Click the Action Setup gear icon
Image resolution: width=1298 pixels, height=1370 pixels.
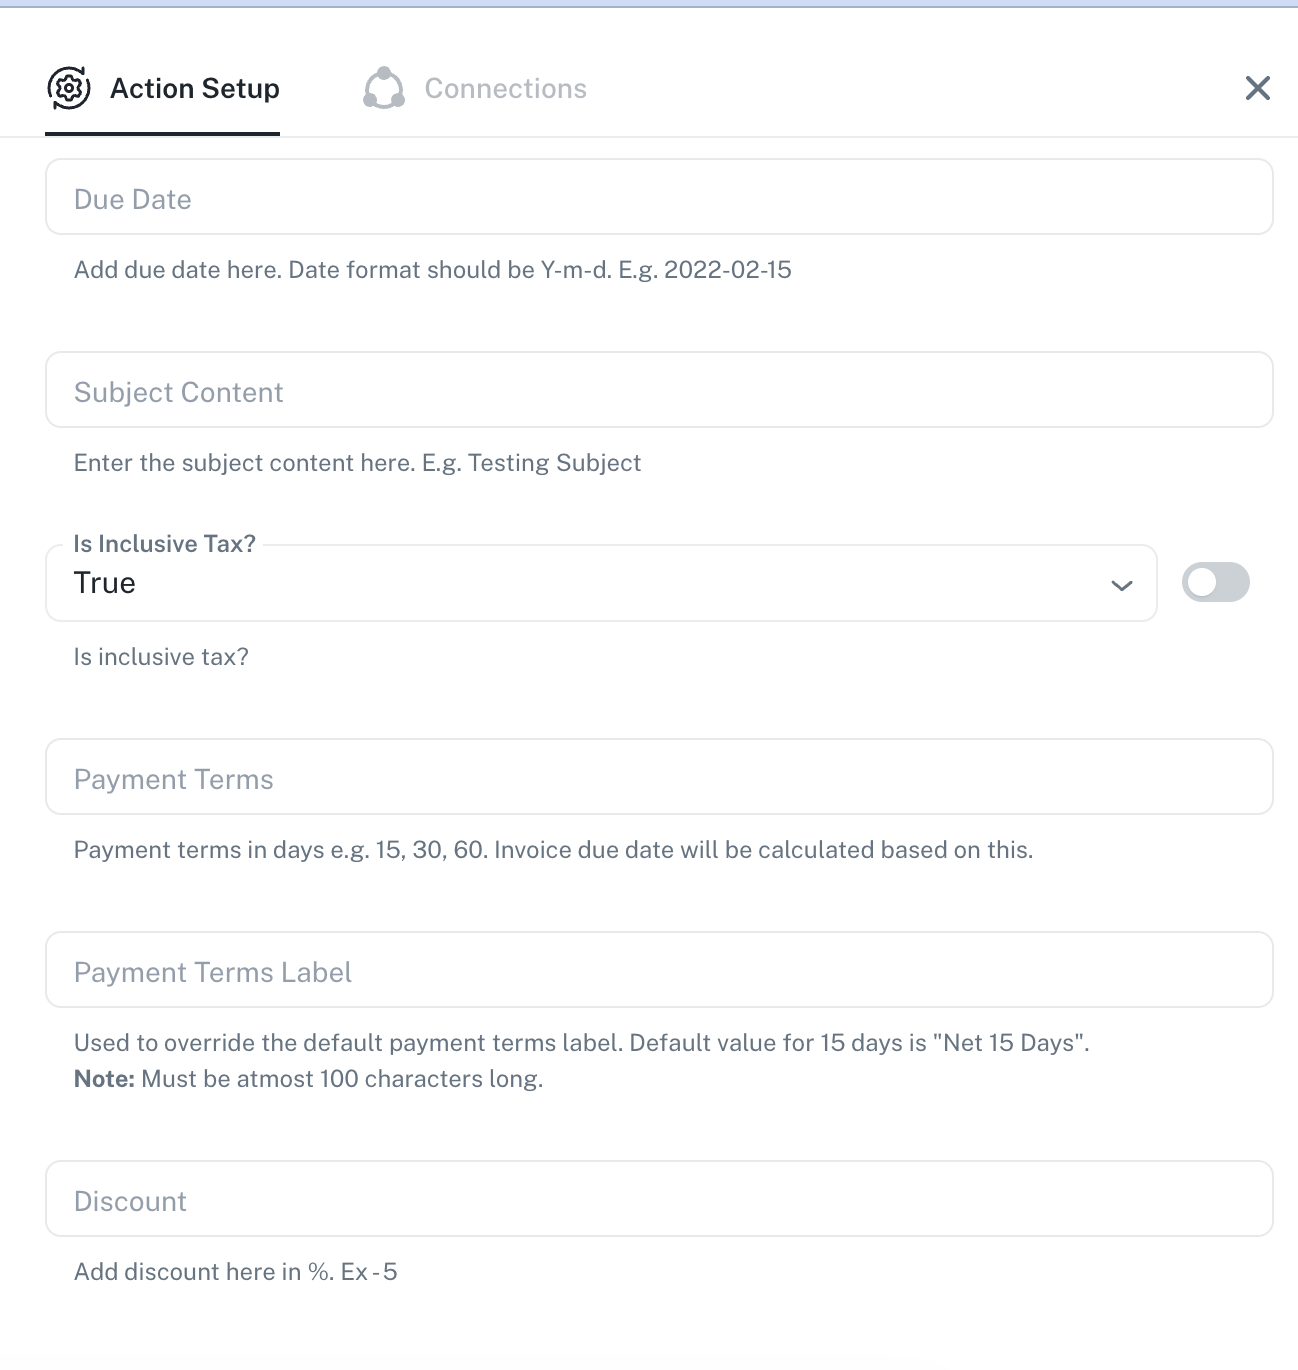(x=69, y=88)
